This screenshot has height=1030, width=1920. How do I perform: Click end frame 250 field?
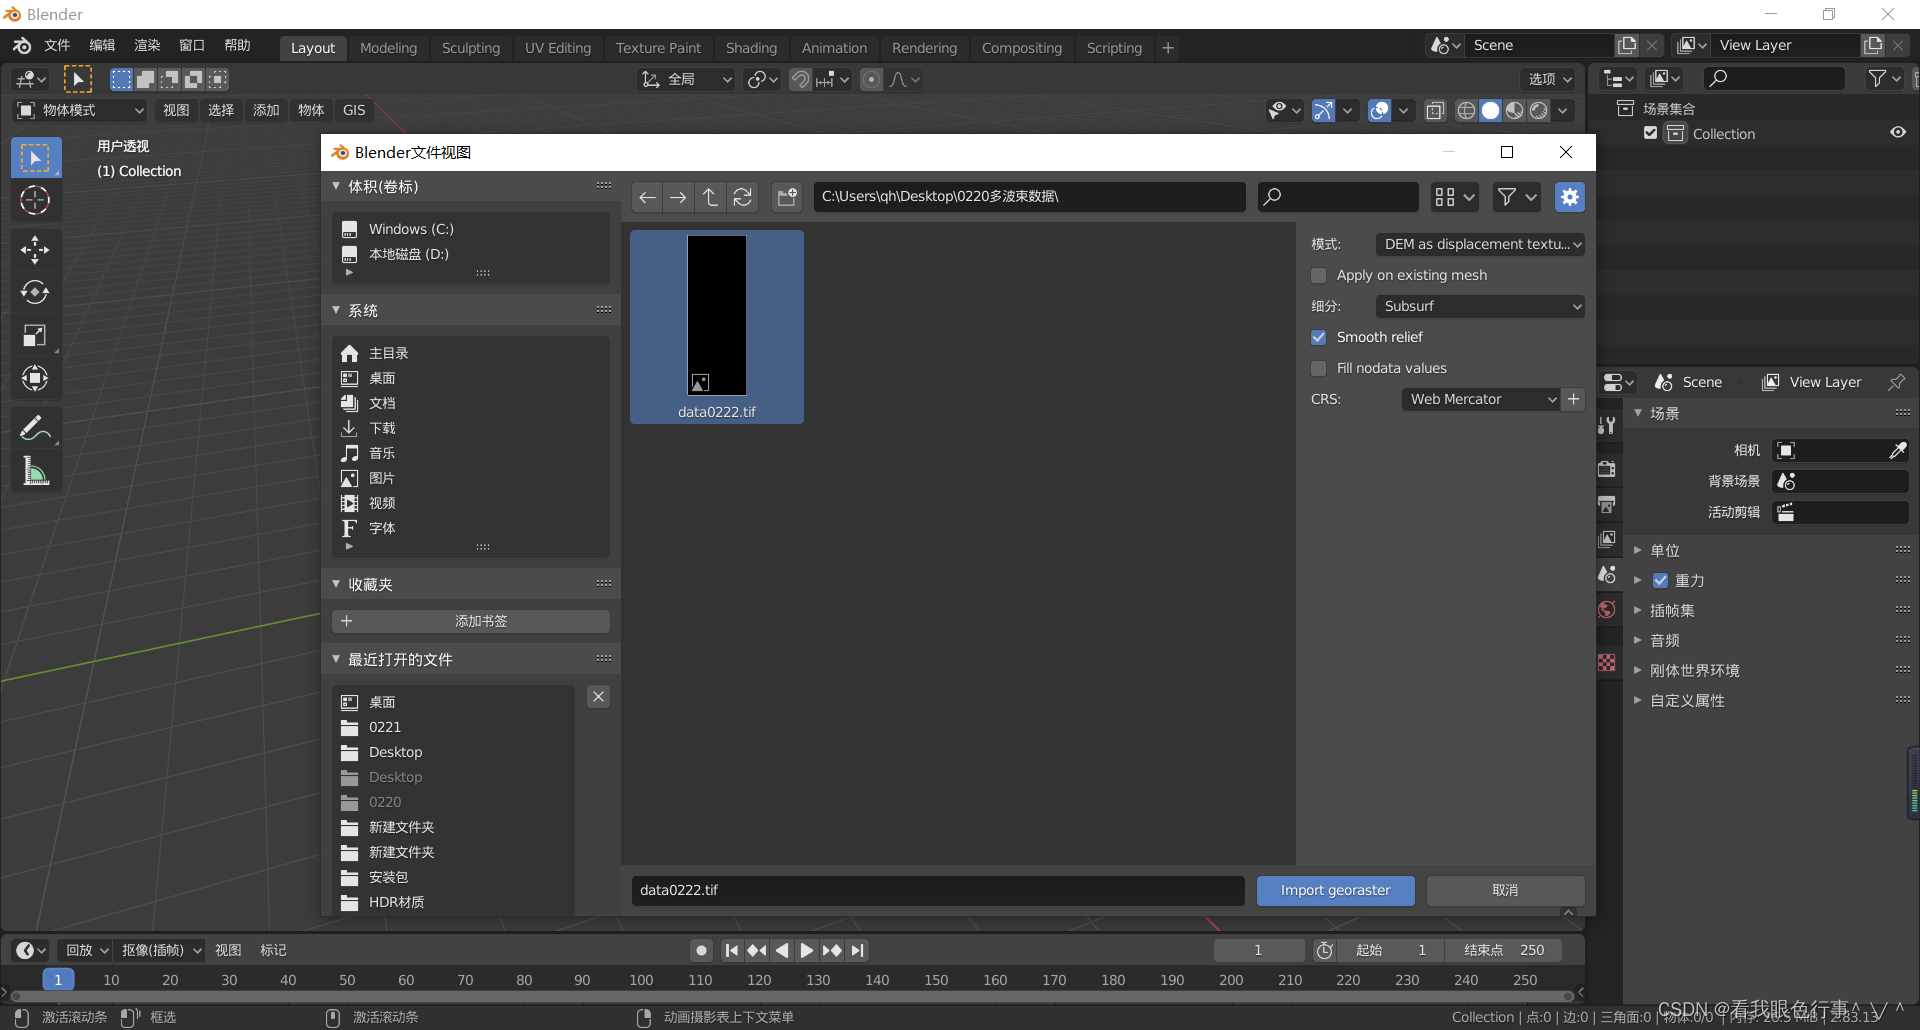coord(1503,950)
